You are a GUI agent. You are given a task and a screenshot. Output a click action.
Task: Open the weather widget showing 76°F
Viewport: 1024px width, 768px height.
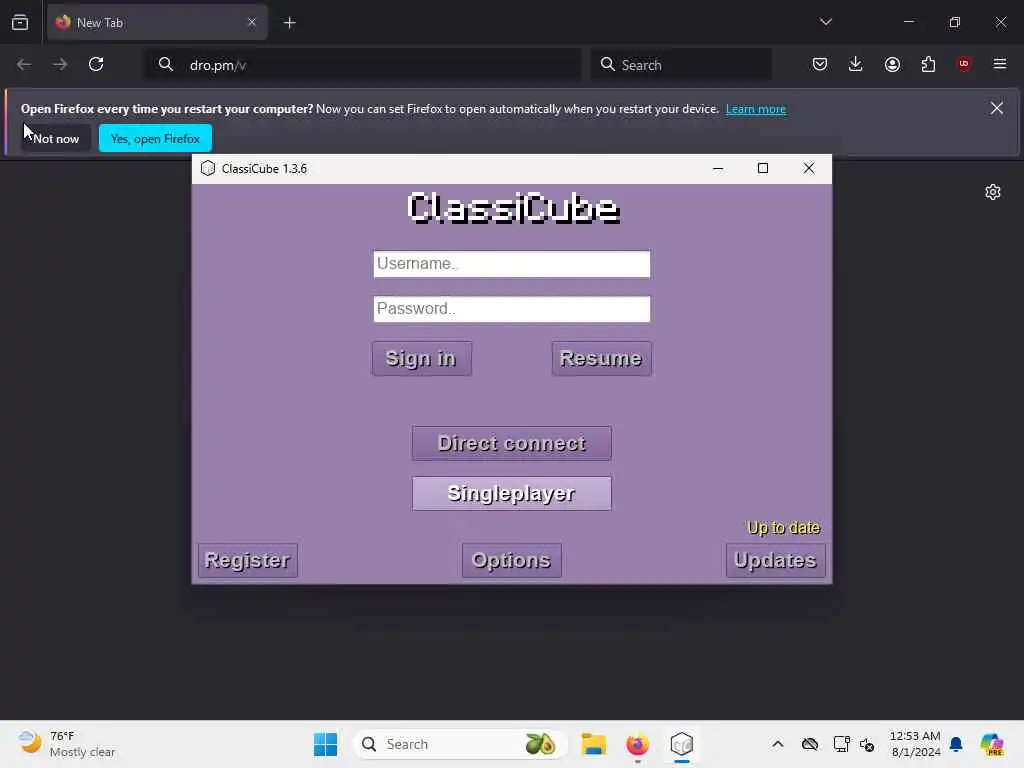[67, 744]
